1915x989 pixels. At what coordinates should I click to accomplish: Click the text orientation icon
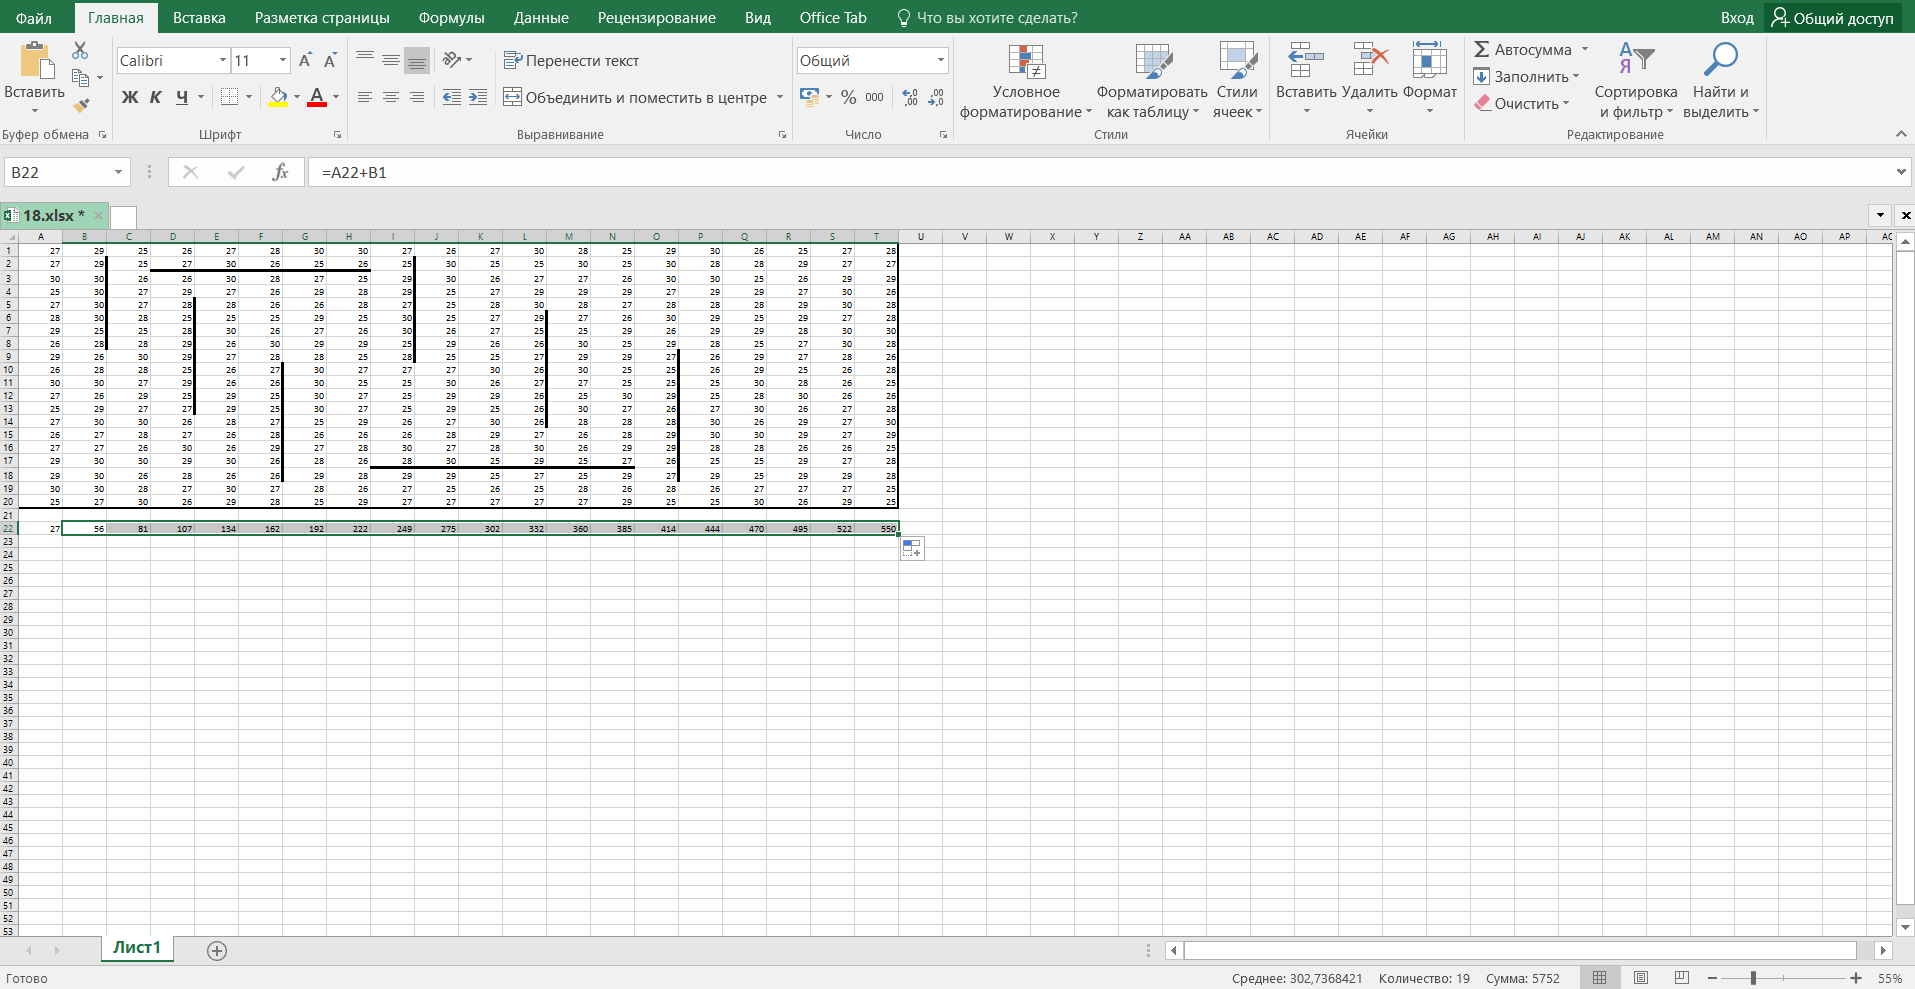click(452, 60)
